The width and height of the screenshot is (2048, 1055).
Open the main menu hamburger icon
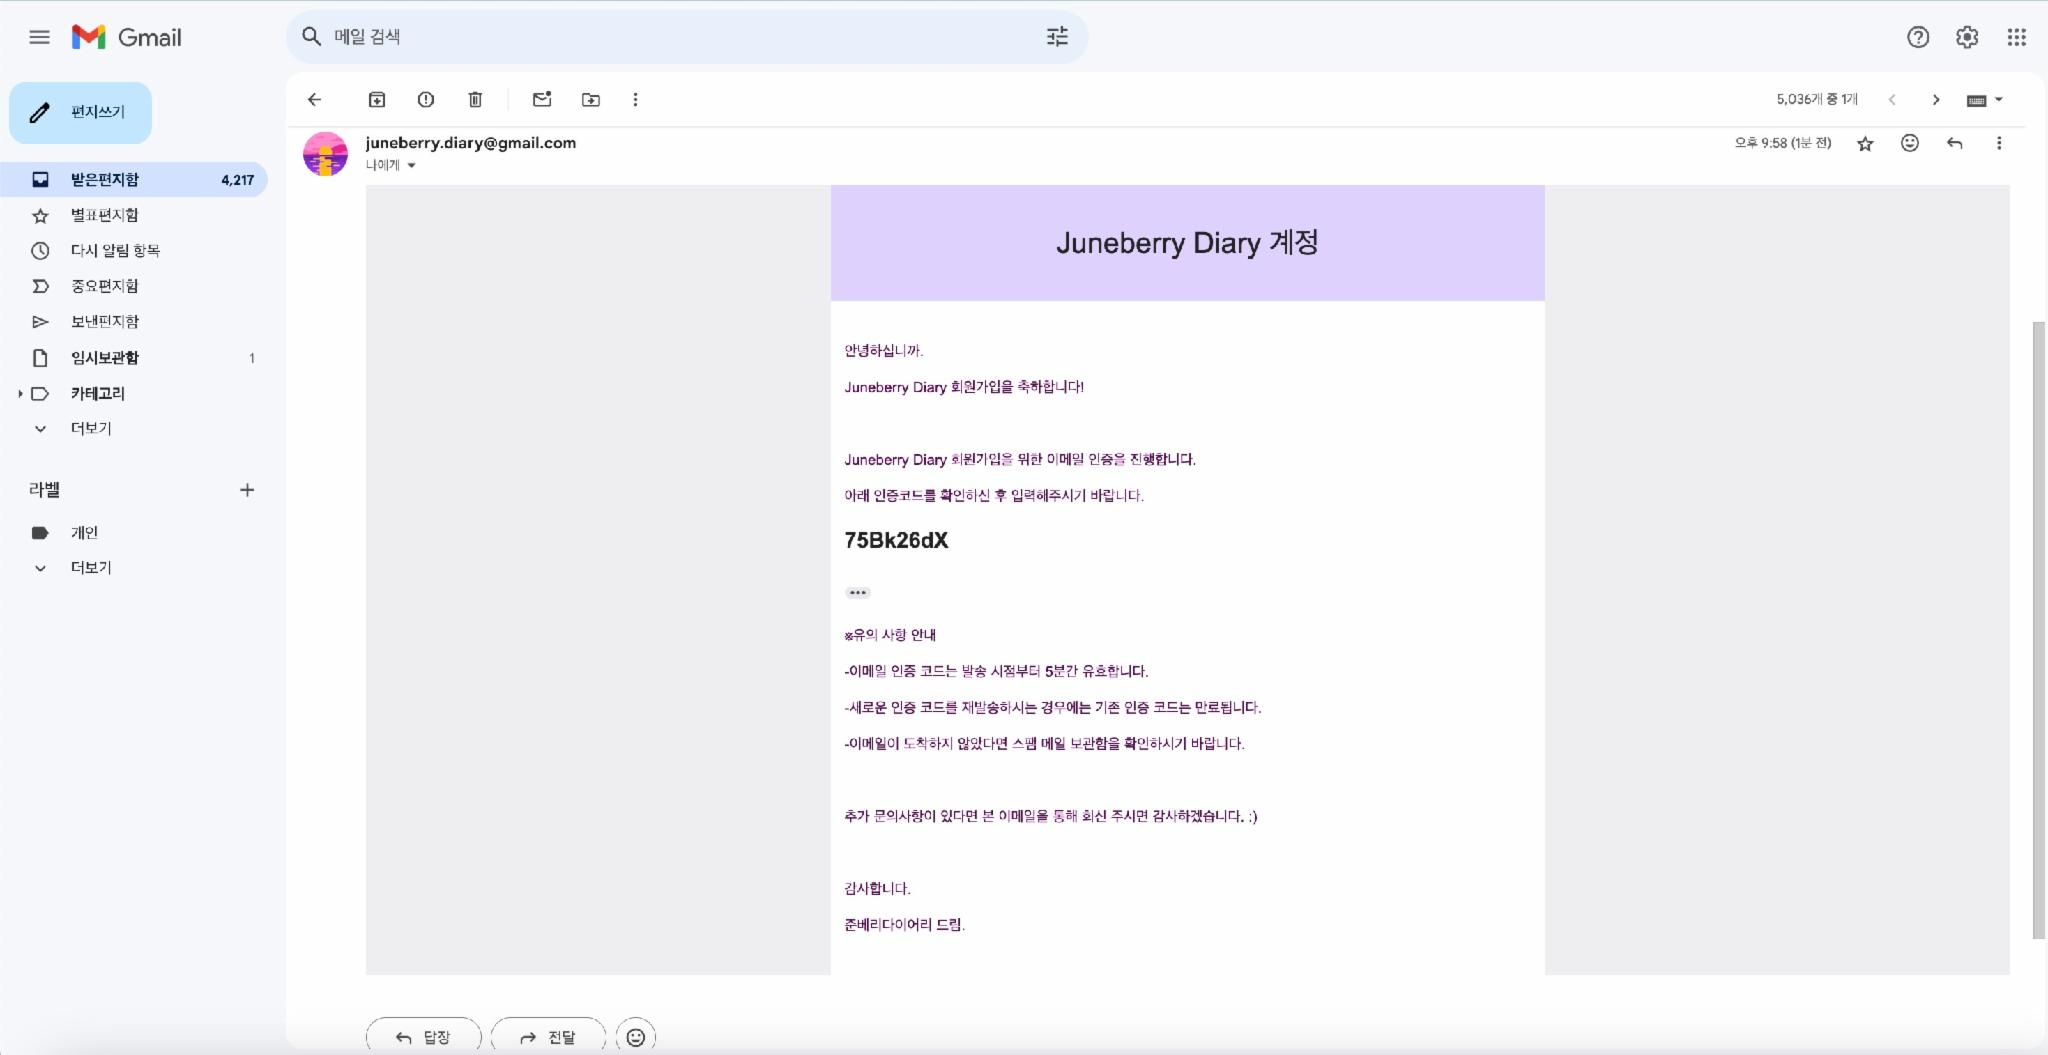pos(39,37)
